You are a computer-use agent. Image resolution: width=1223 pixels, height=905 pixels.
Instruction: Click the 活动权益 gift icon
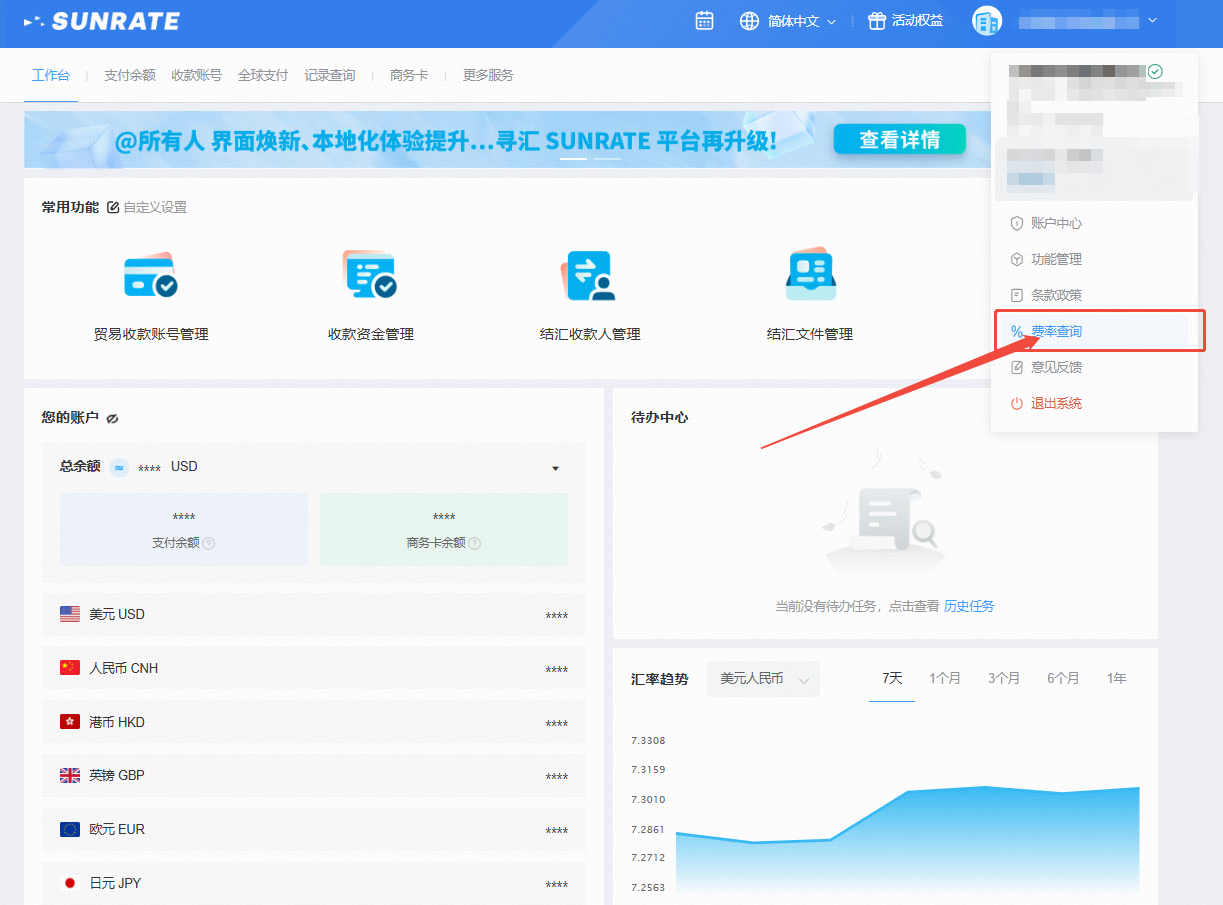tap(877, 21)
